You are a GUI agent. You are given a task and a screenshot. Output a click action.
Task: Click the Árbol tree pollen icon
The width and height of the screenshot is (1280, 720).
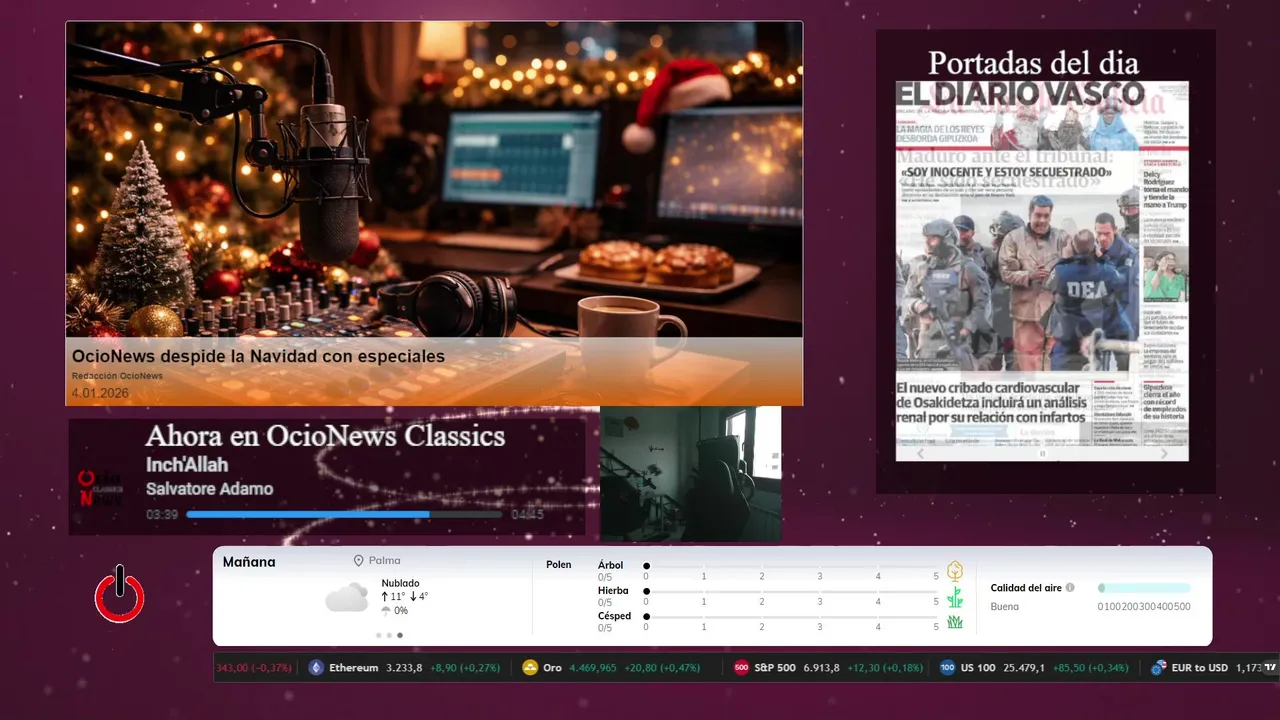pyautogui.click(x=955, y=572)
